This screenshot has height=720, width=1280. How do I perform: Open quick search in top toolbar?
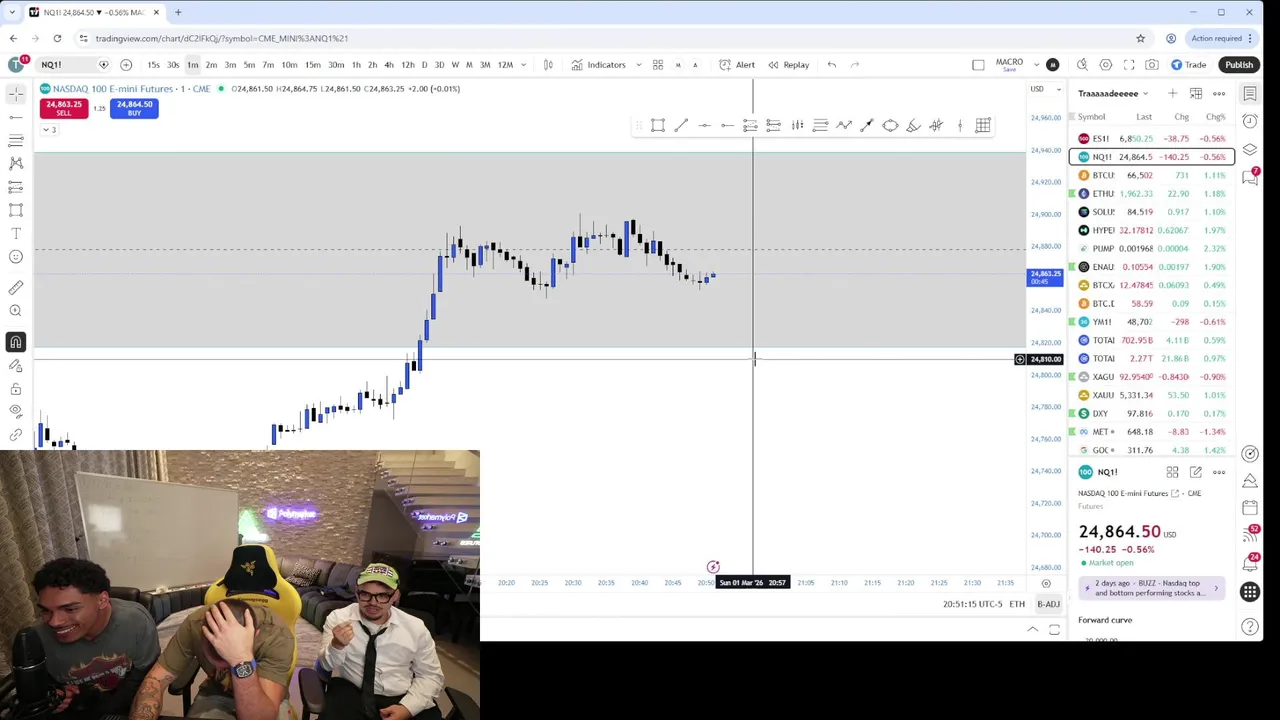click(x=1082, y=65)
